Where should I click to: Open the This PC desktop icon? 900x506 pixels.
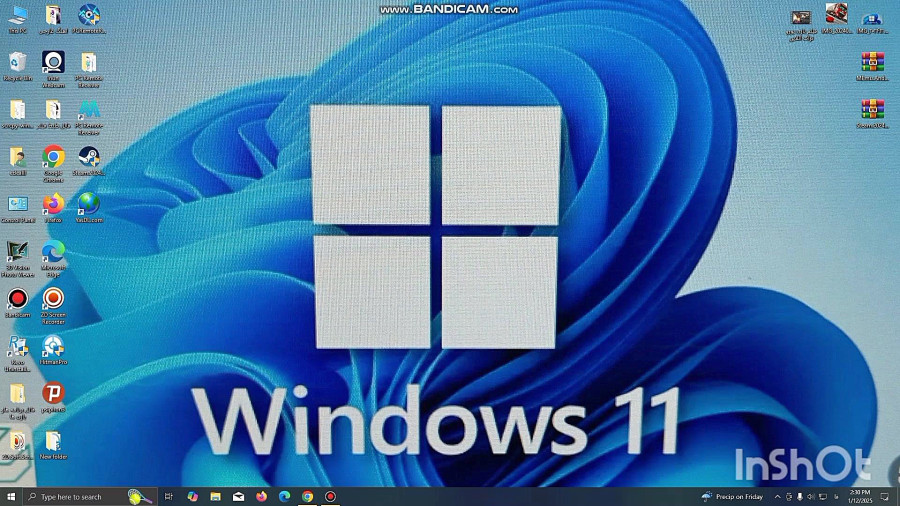18,19
